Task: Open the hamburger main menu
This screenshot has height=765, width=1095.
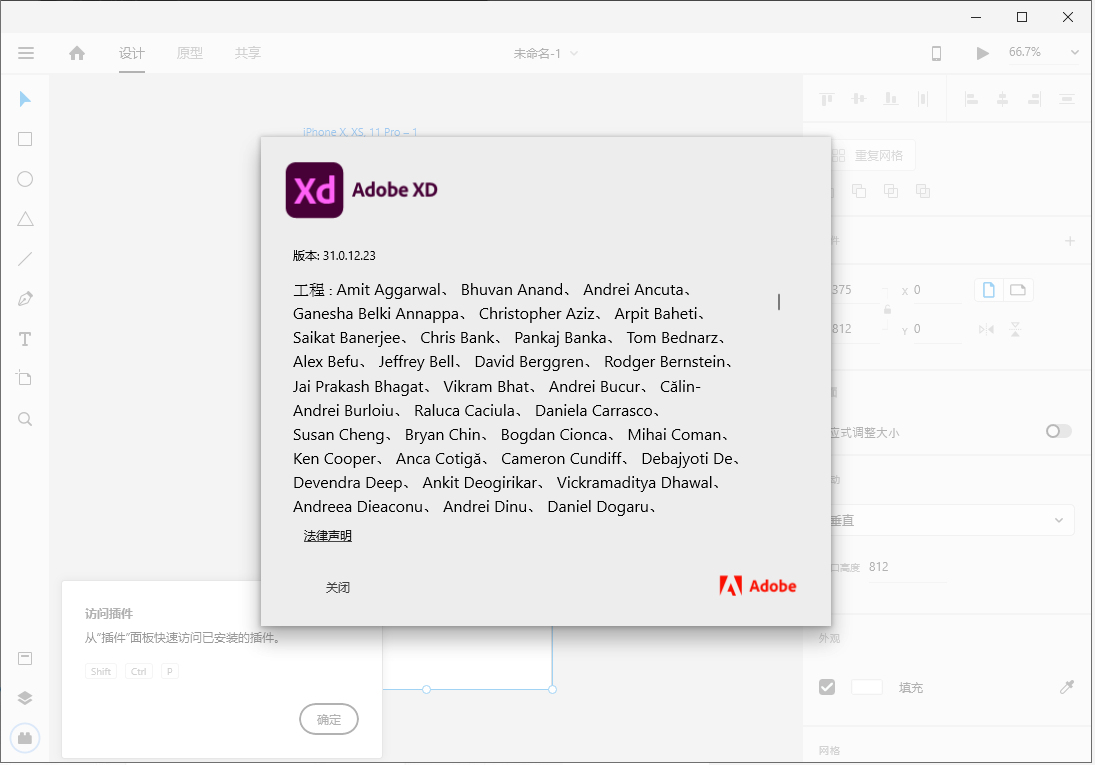Action: pyautogui.click(x=26, y=53)
